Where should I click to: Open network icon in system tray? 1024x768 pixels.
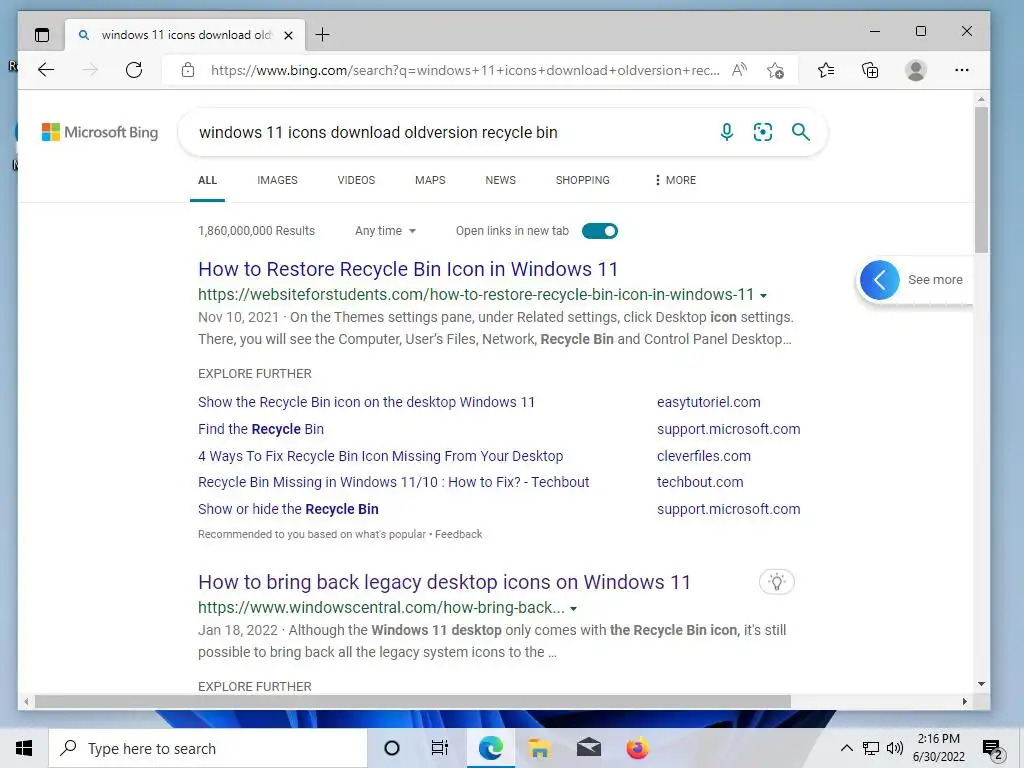(871, 748)
